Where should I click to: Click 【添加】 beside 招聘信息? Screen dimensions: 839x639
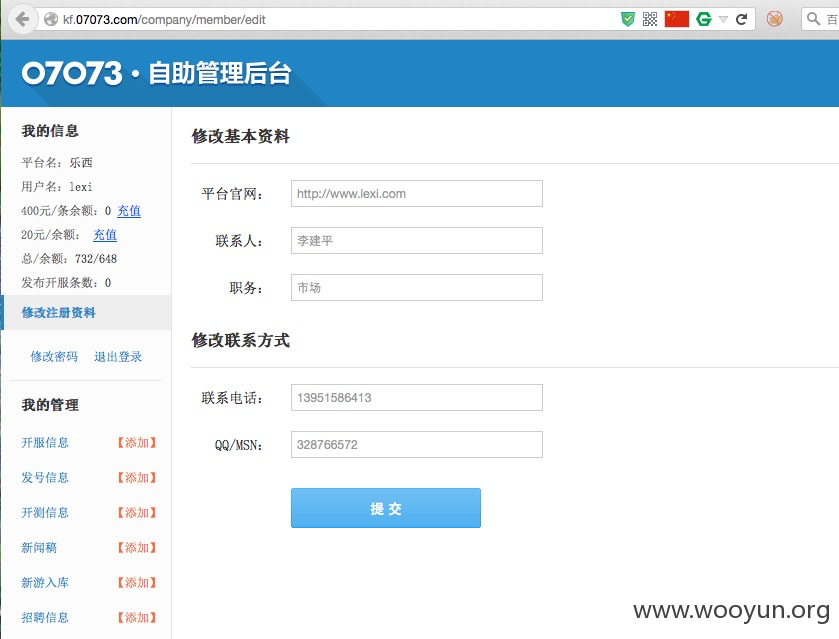pos(137,618)
